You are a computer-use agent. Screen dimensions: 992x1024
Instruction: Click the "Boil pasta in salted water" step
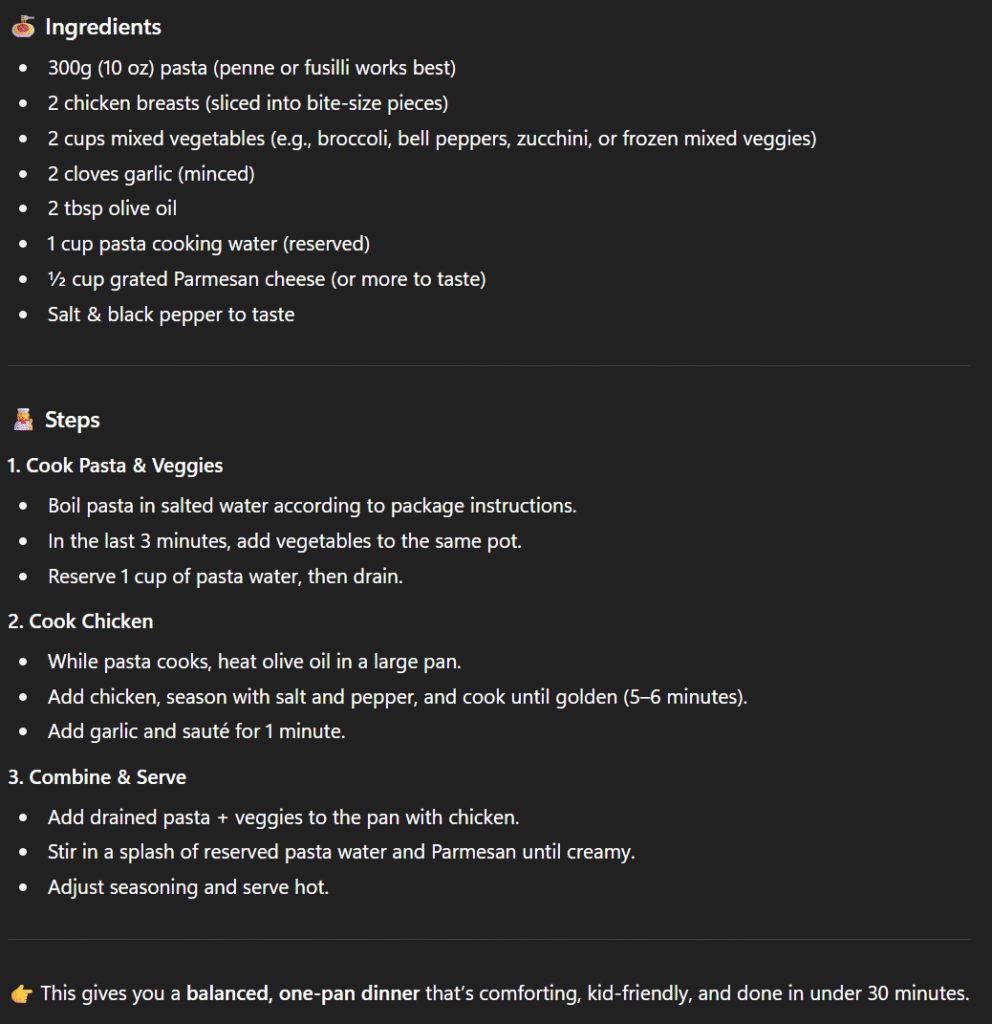tap(312, 506)
